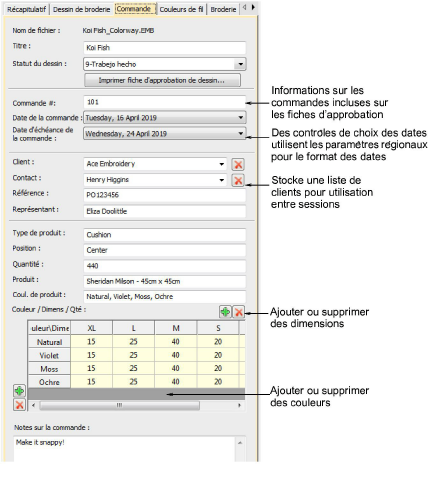
Task: Expand the Client dropdown list
Action: [x=222, y=164]
